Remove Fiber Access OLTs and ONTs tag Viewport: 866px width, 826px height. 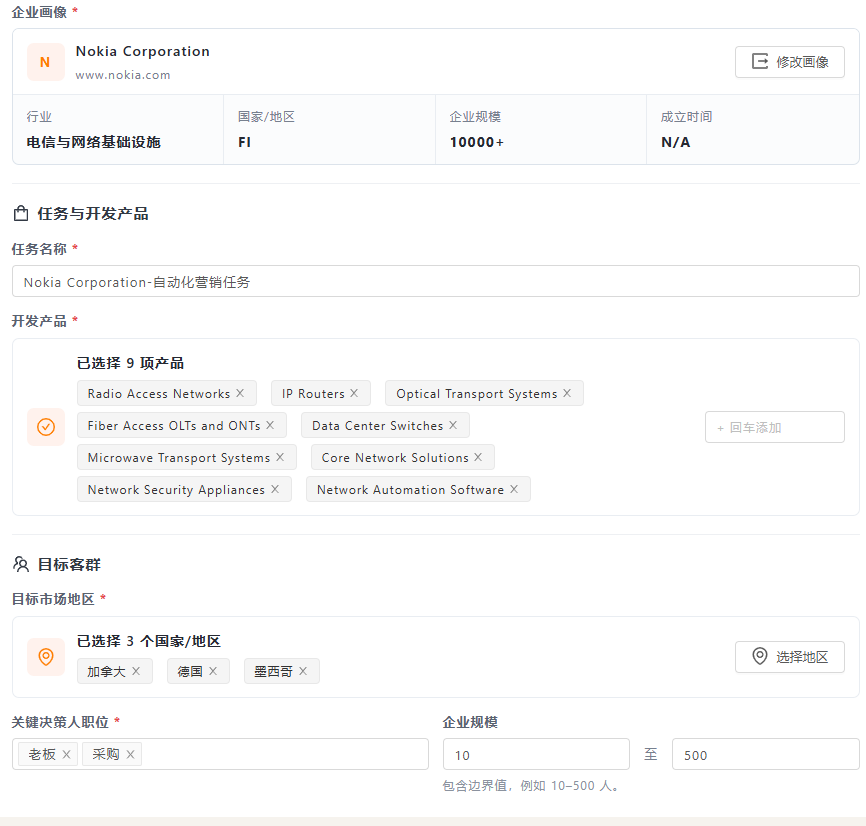click(270, 425)
